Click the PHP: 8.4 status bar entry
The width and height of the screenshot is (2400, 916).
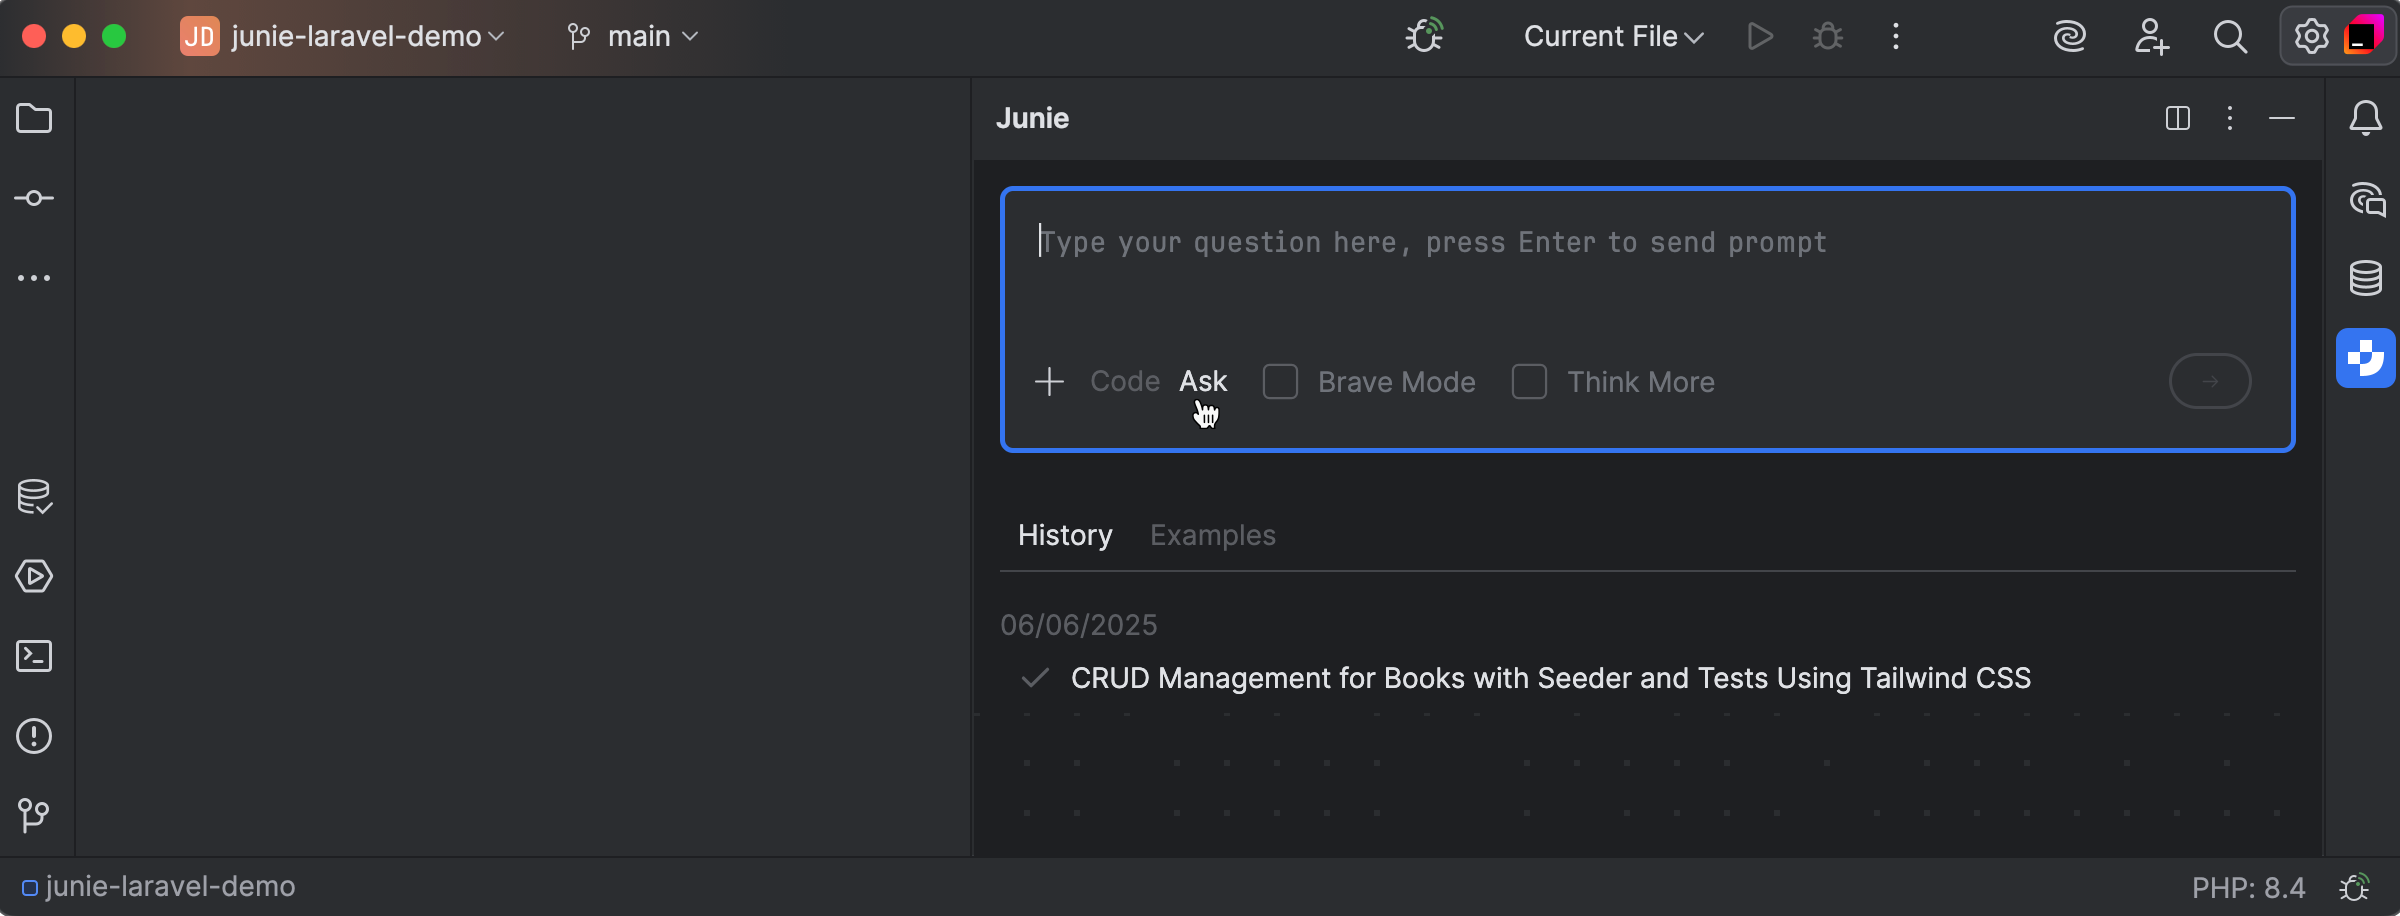tap(2248, 888)
